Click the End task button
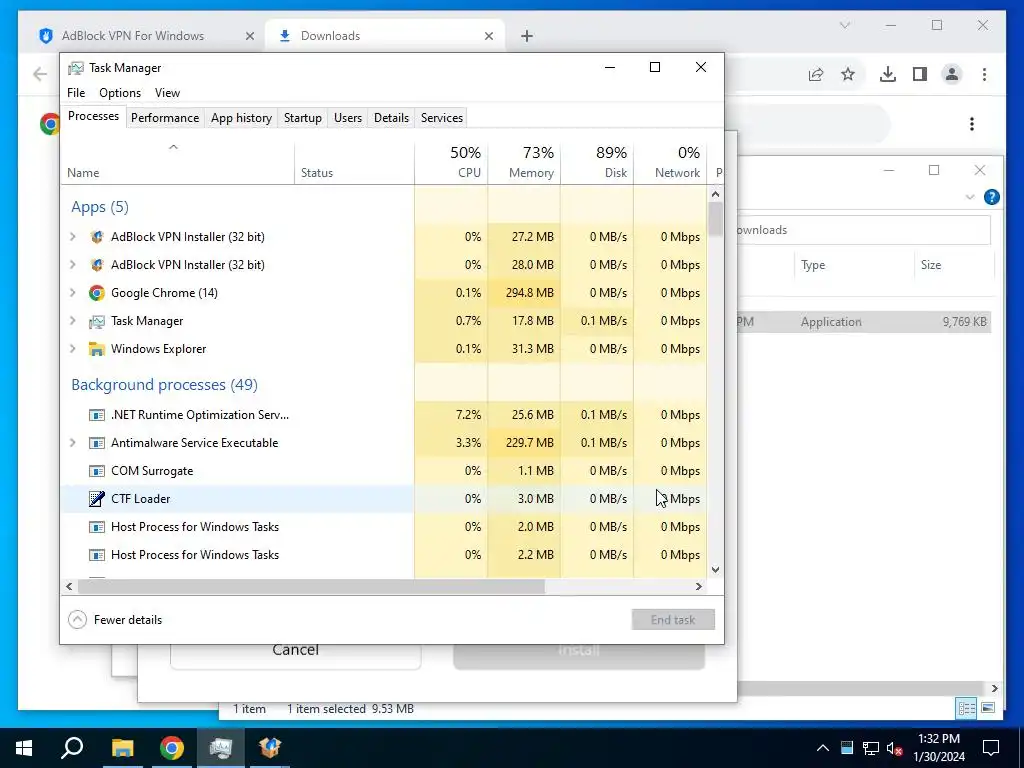The width and height of the screenshot is (1024, 768). 673,620
